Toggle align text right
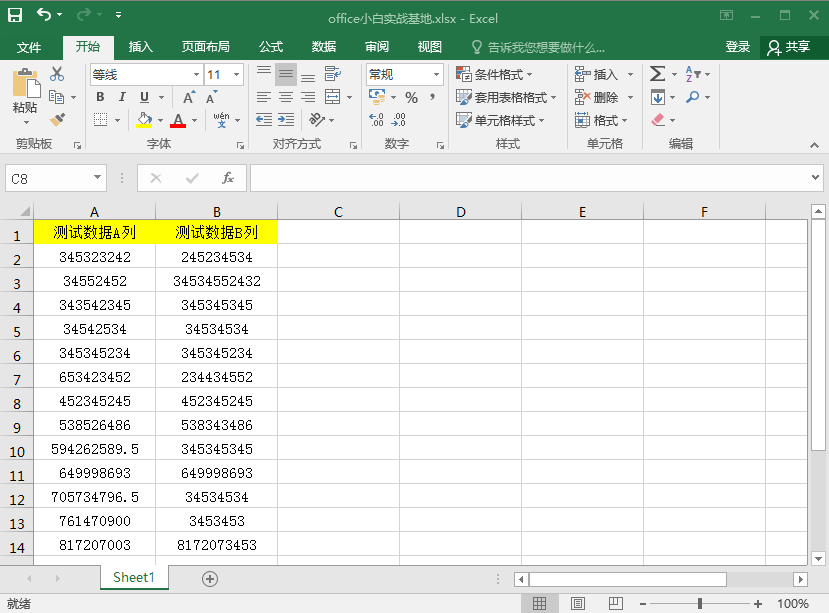829x613 pixels. [x=308, y=97]
